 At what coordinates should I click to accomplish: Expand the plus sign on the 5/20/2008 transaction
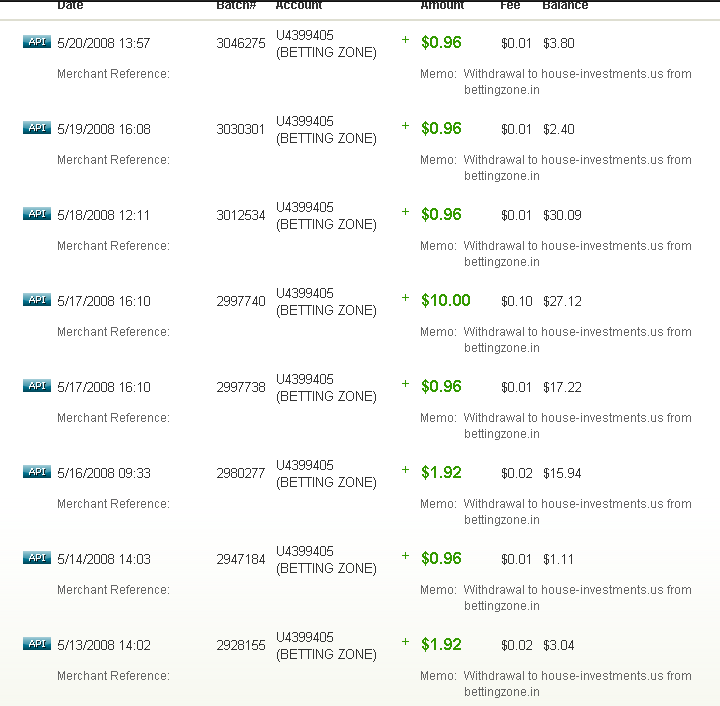coord(405,40)
